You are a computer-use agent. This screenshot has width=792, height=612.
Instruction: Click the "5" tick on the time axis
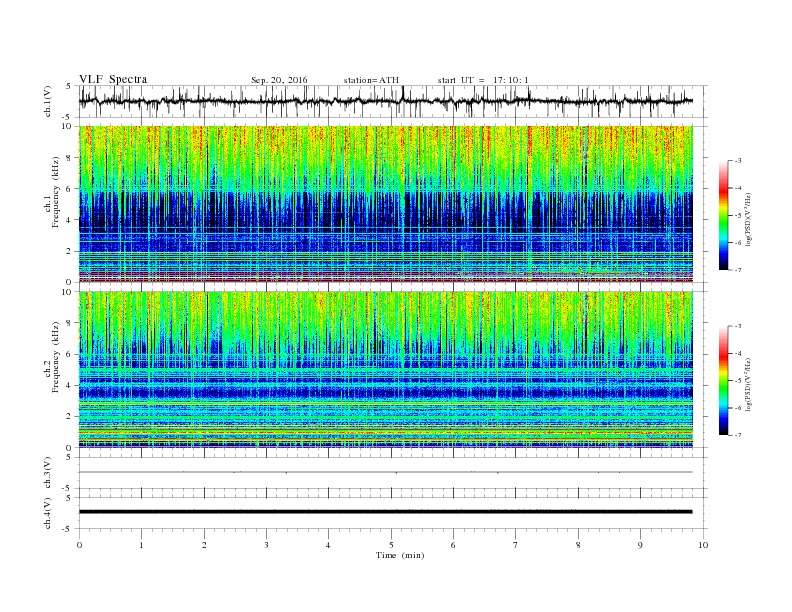pyautogui.click(x=391, y=545)
